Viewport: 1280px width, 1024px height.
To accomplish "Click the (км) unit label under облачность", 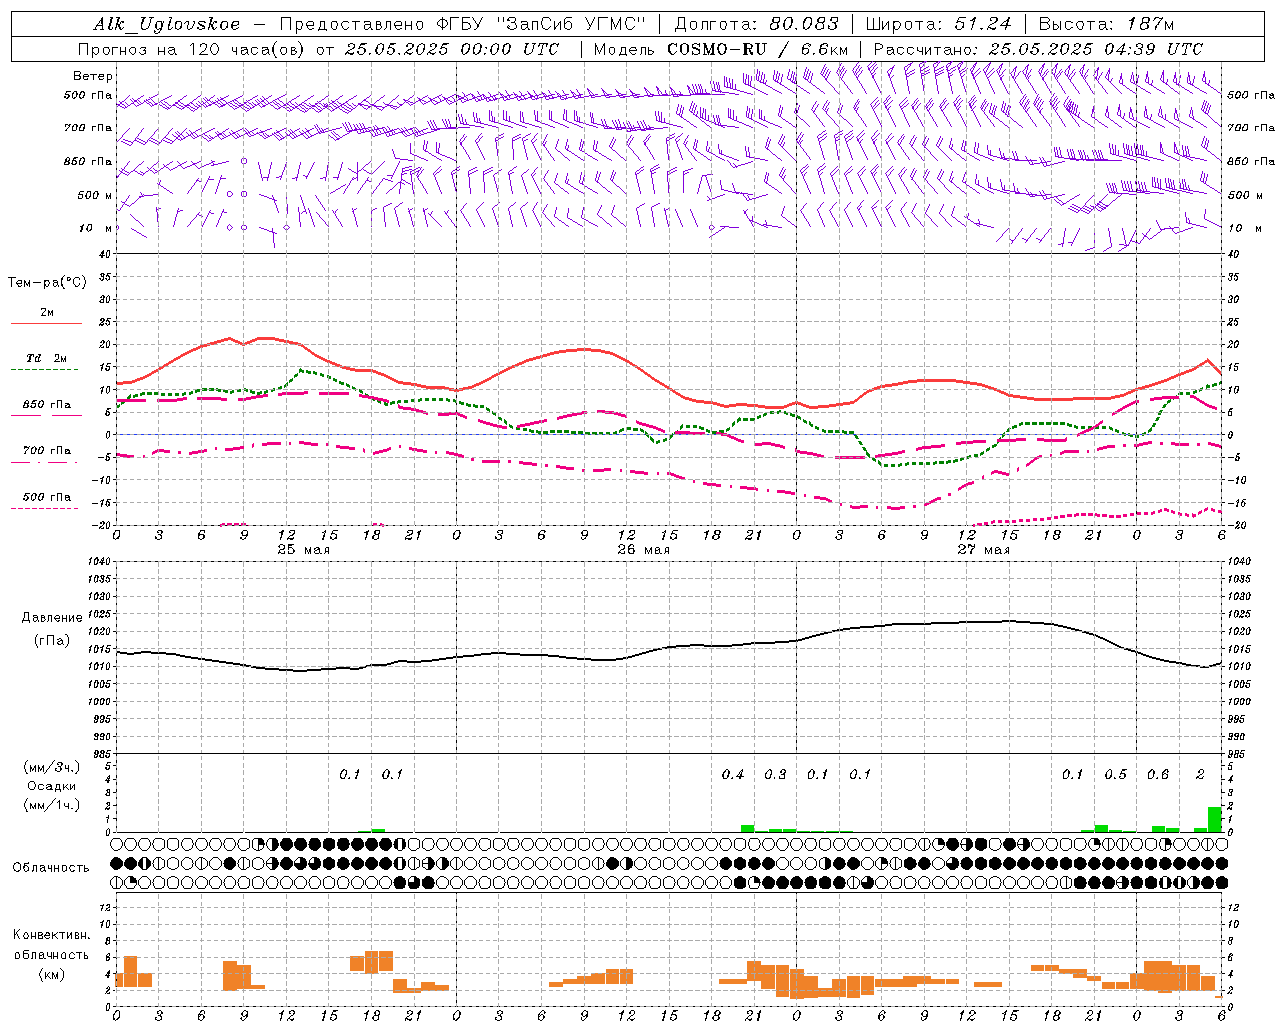I will point(52,974).
